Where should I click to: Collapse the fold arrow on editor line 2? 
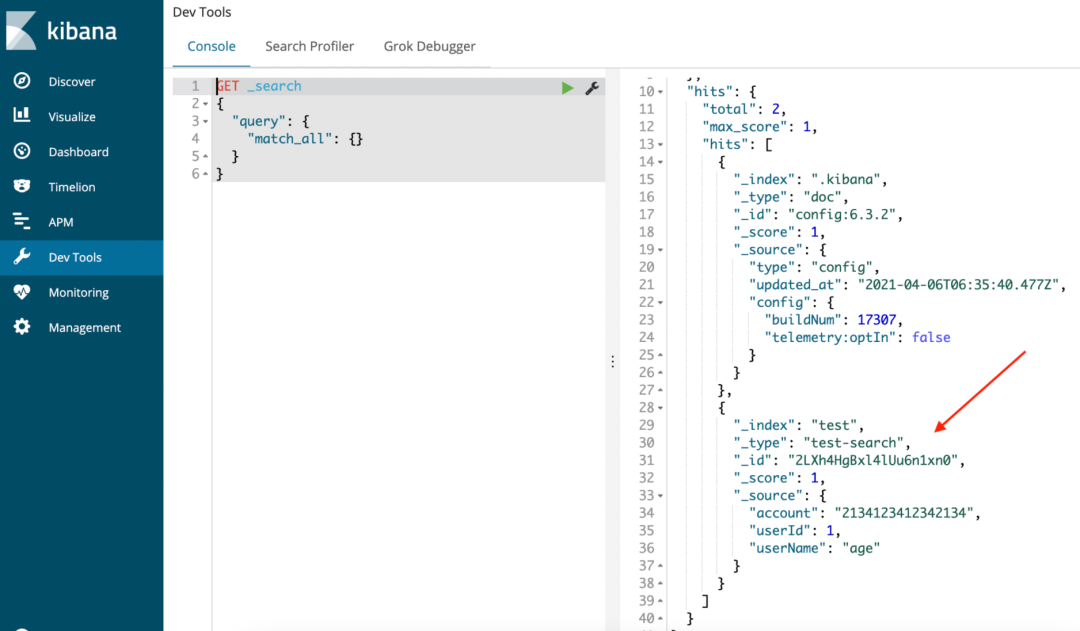pos(205,104)
